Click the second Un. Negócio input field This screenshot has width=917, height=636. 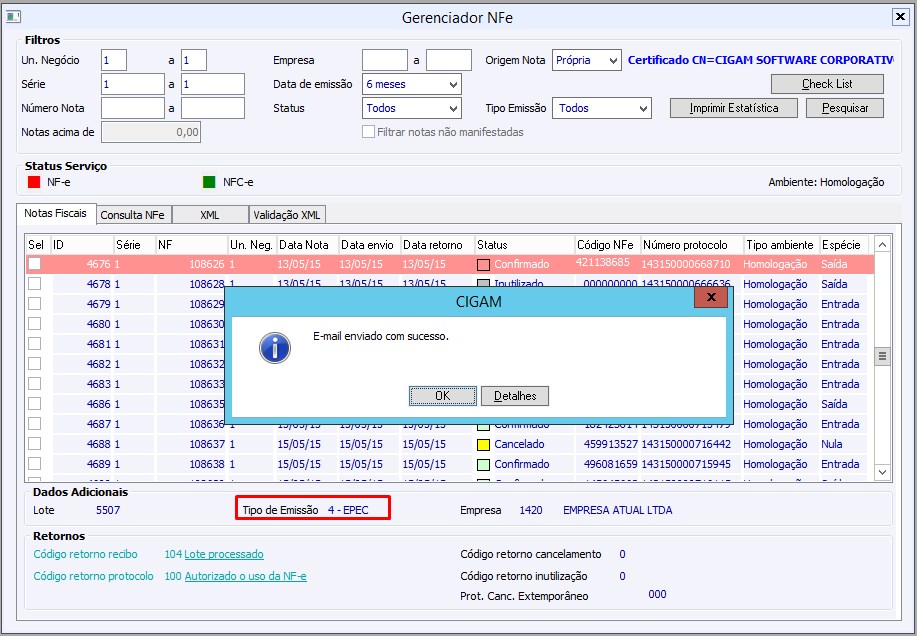[194, 60]
